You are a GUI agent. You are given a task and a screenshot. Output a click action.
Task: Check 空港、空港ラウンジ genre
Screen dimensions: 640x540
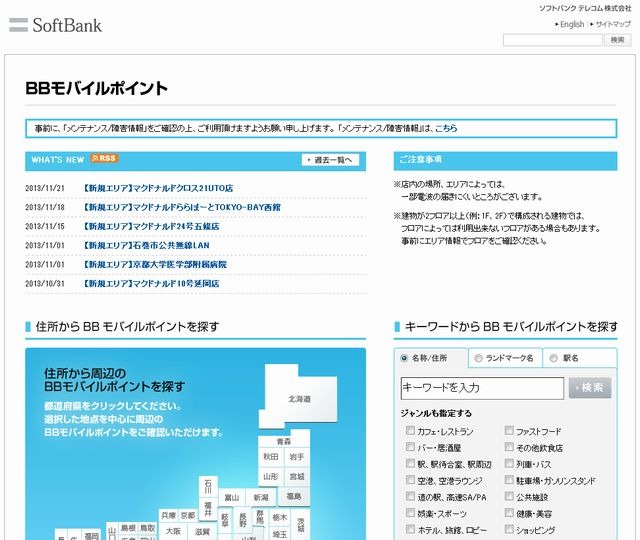(x=411, y=480)
